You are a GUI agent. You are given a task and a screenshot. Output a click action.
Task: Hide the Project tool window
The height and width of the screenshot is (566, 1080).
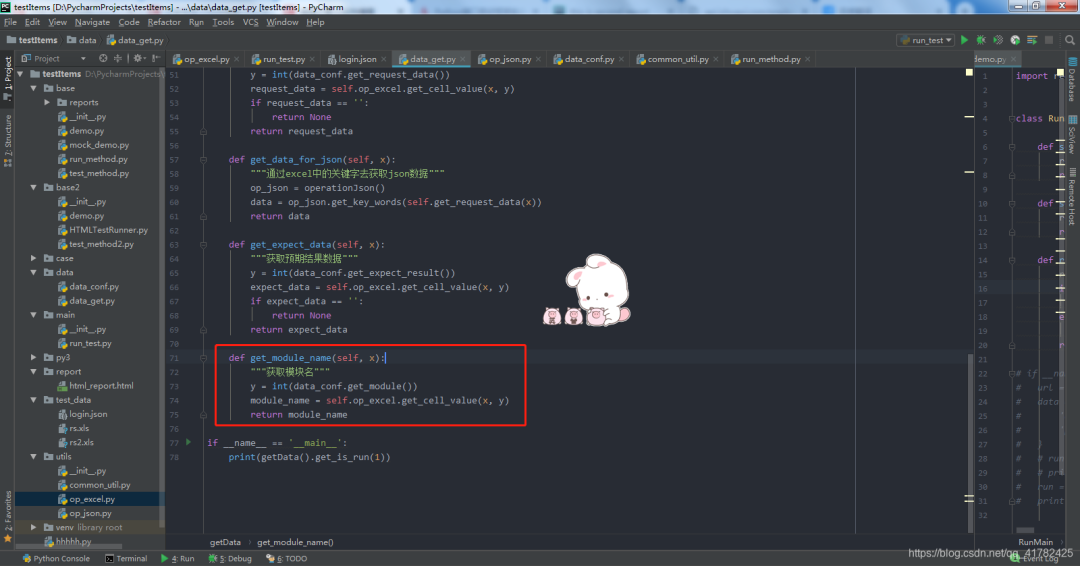(156, 59)
